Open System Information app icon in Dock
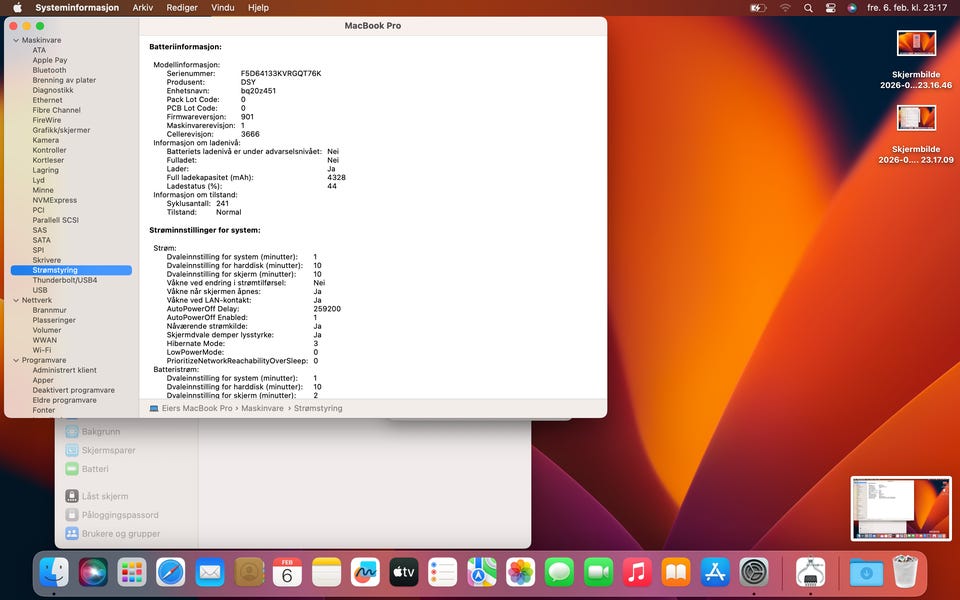Image resolution: width=960 pixels, height=600 pixels. coord(809,572)
